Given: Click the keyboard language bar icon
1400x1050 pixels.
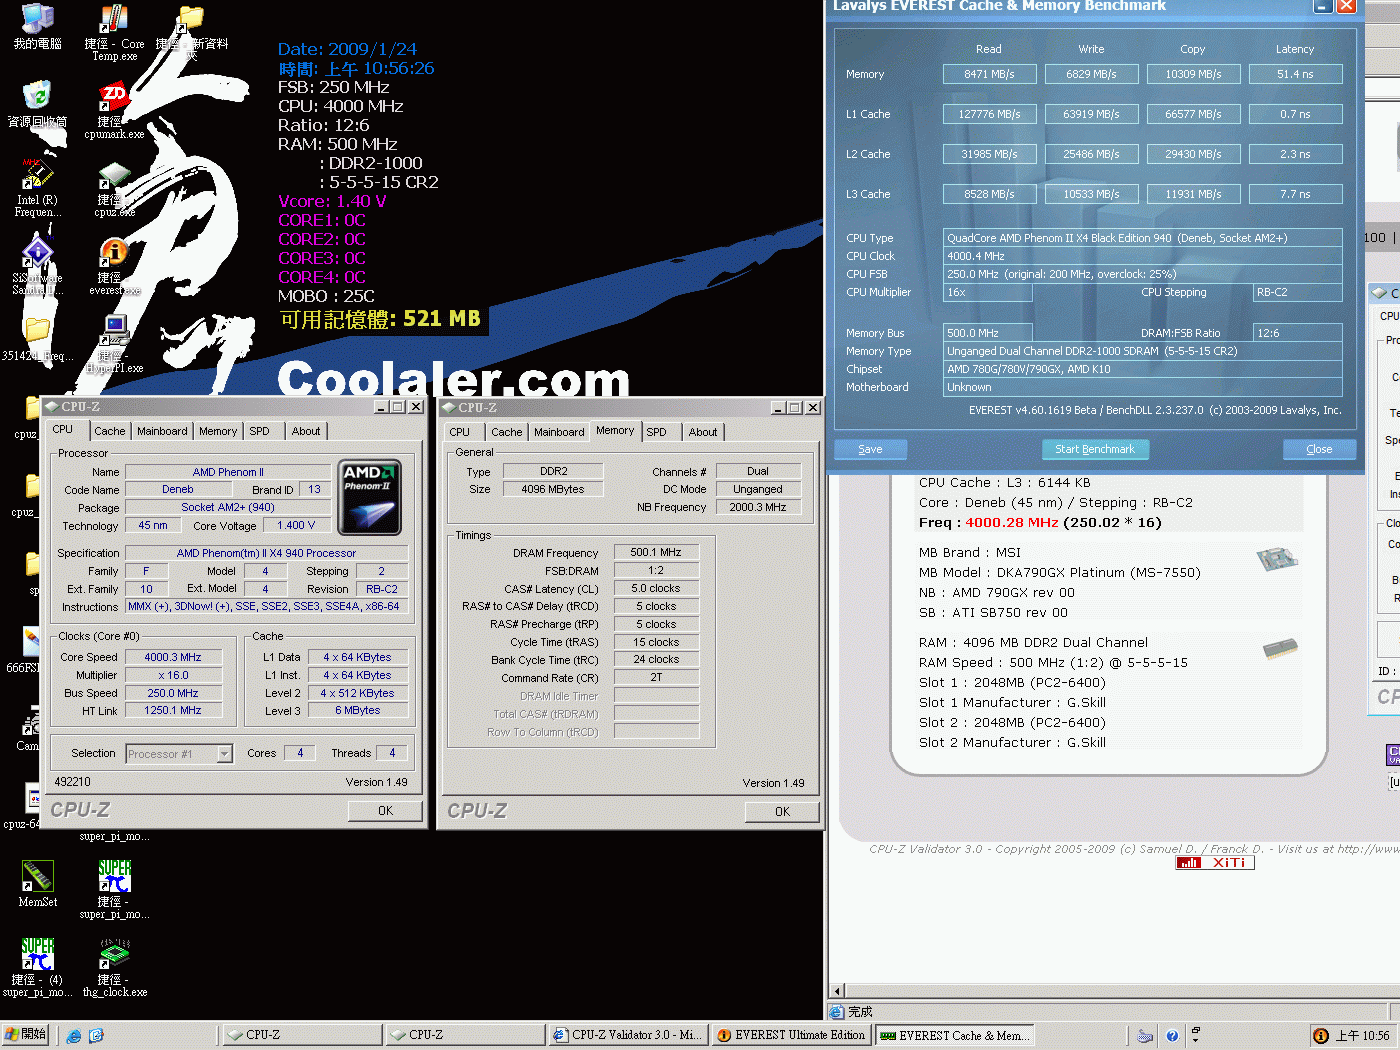Looking at the screenshot, I should tap(1145, 1036).
